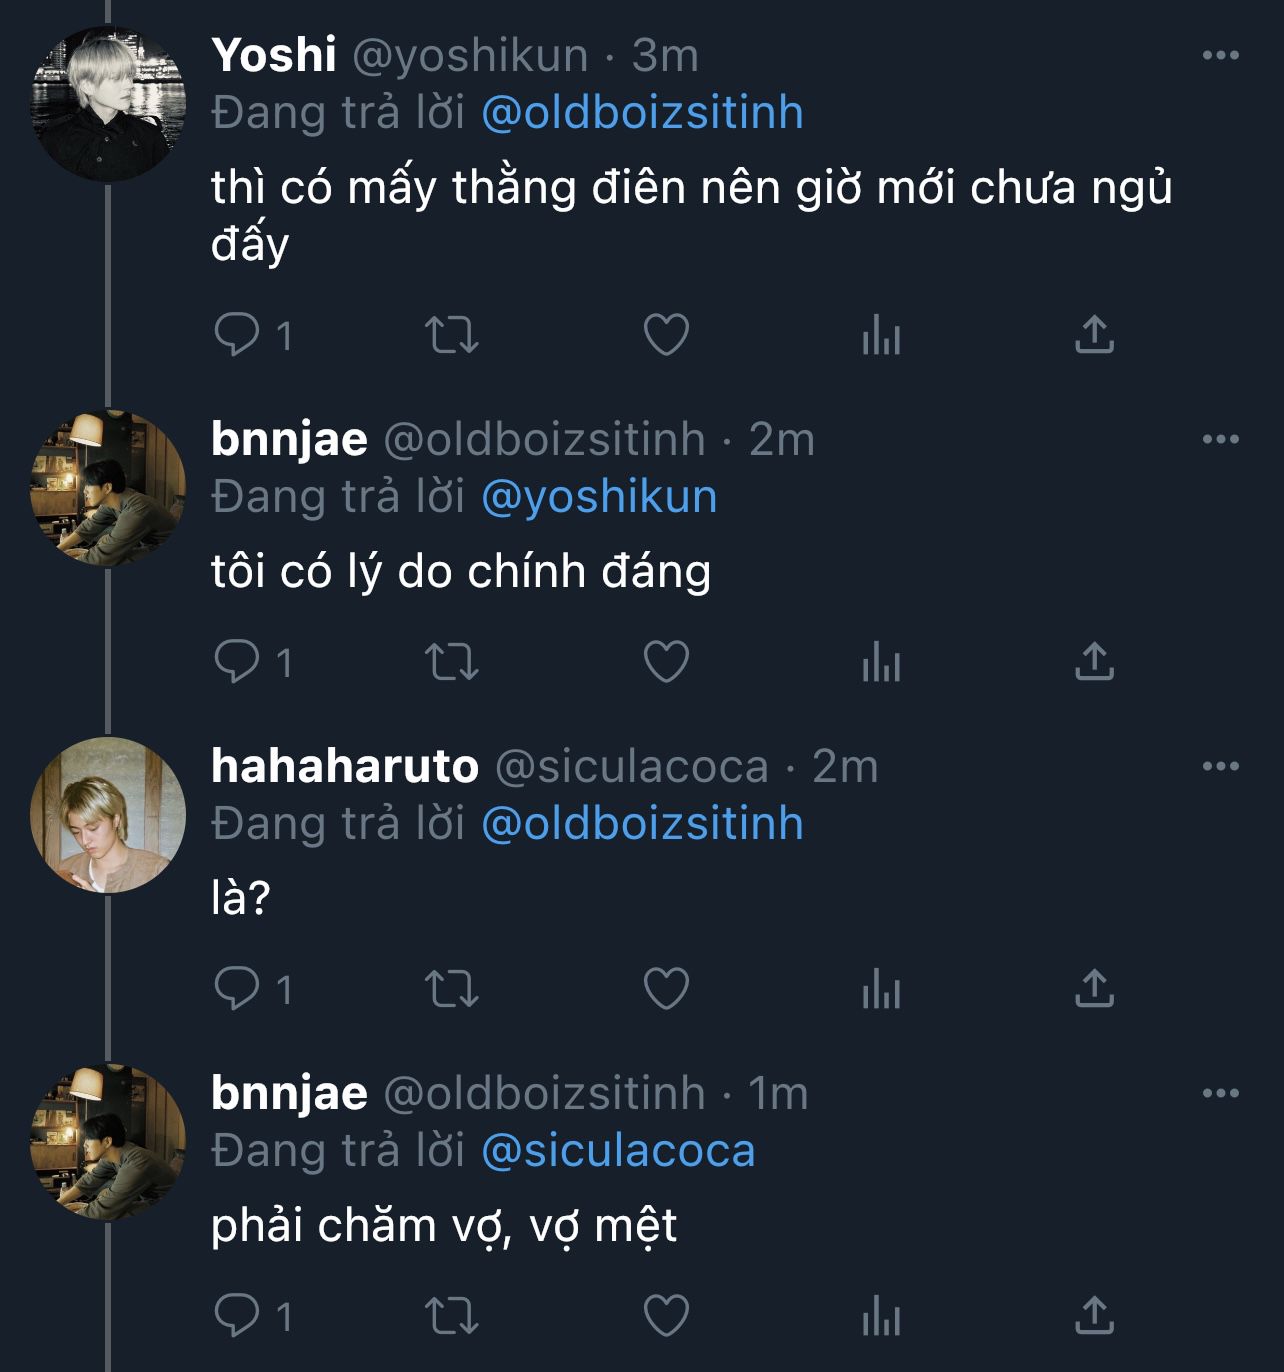The width and height of the screenshot is (1284, 1372).
Task: Open Yoshi's profile picture
Action: pos(108,104)
